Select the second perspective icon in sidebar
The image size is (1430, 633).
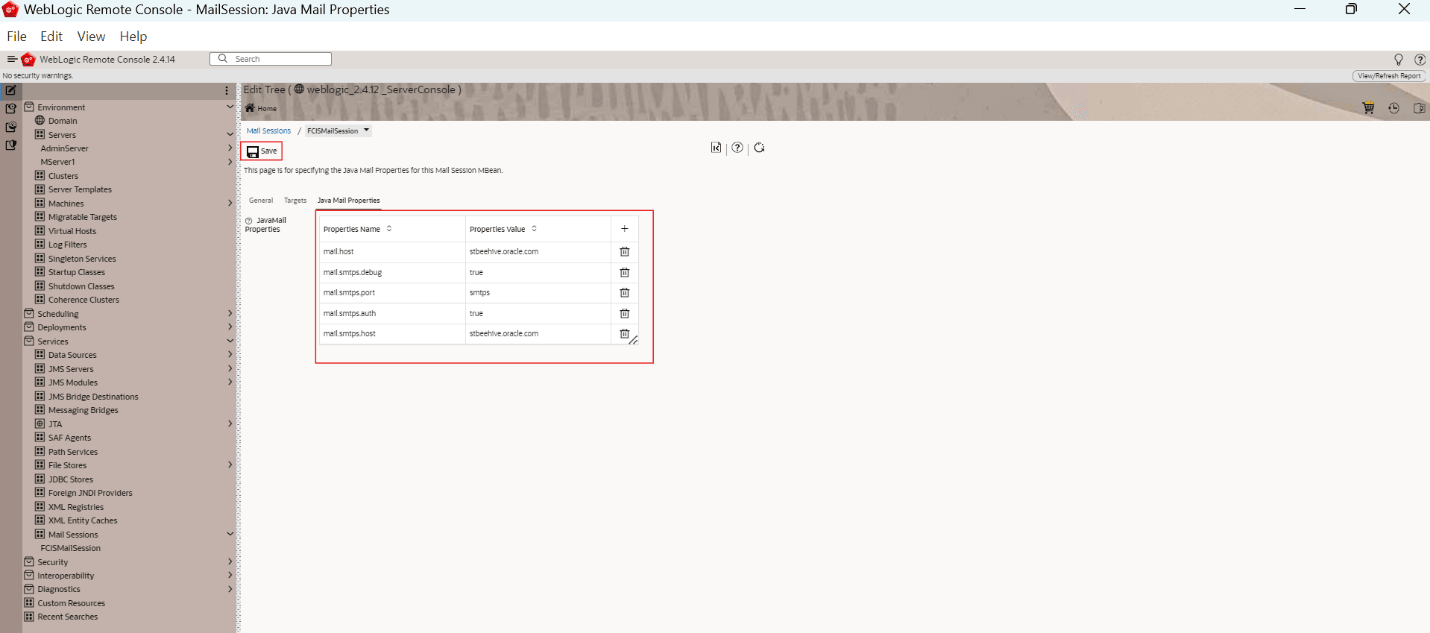(11, 109)
